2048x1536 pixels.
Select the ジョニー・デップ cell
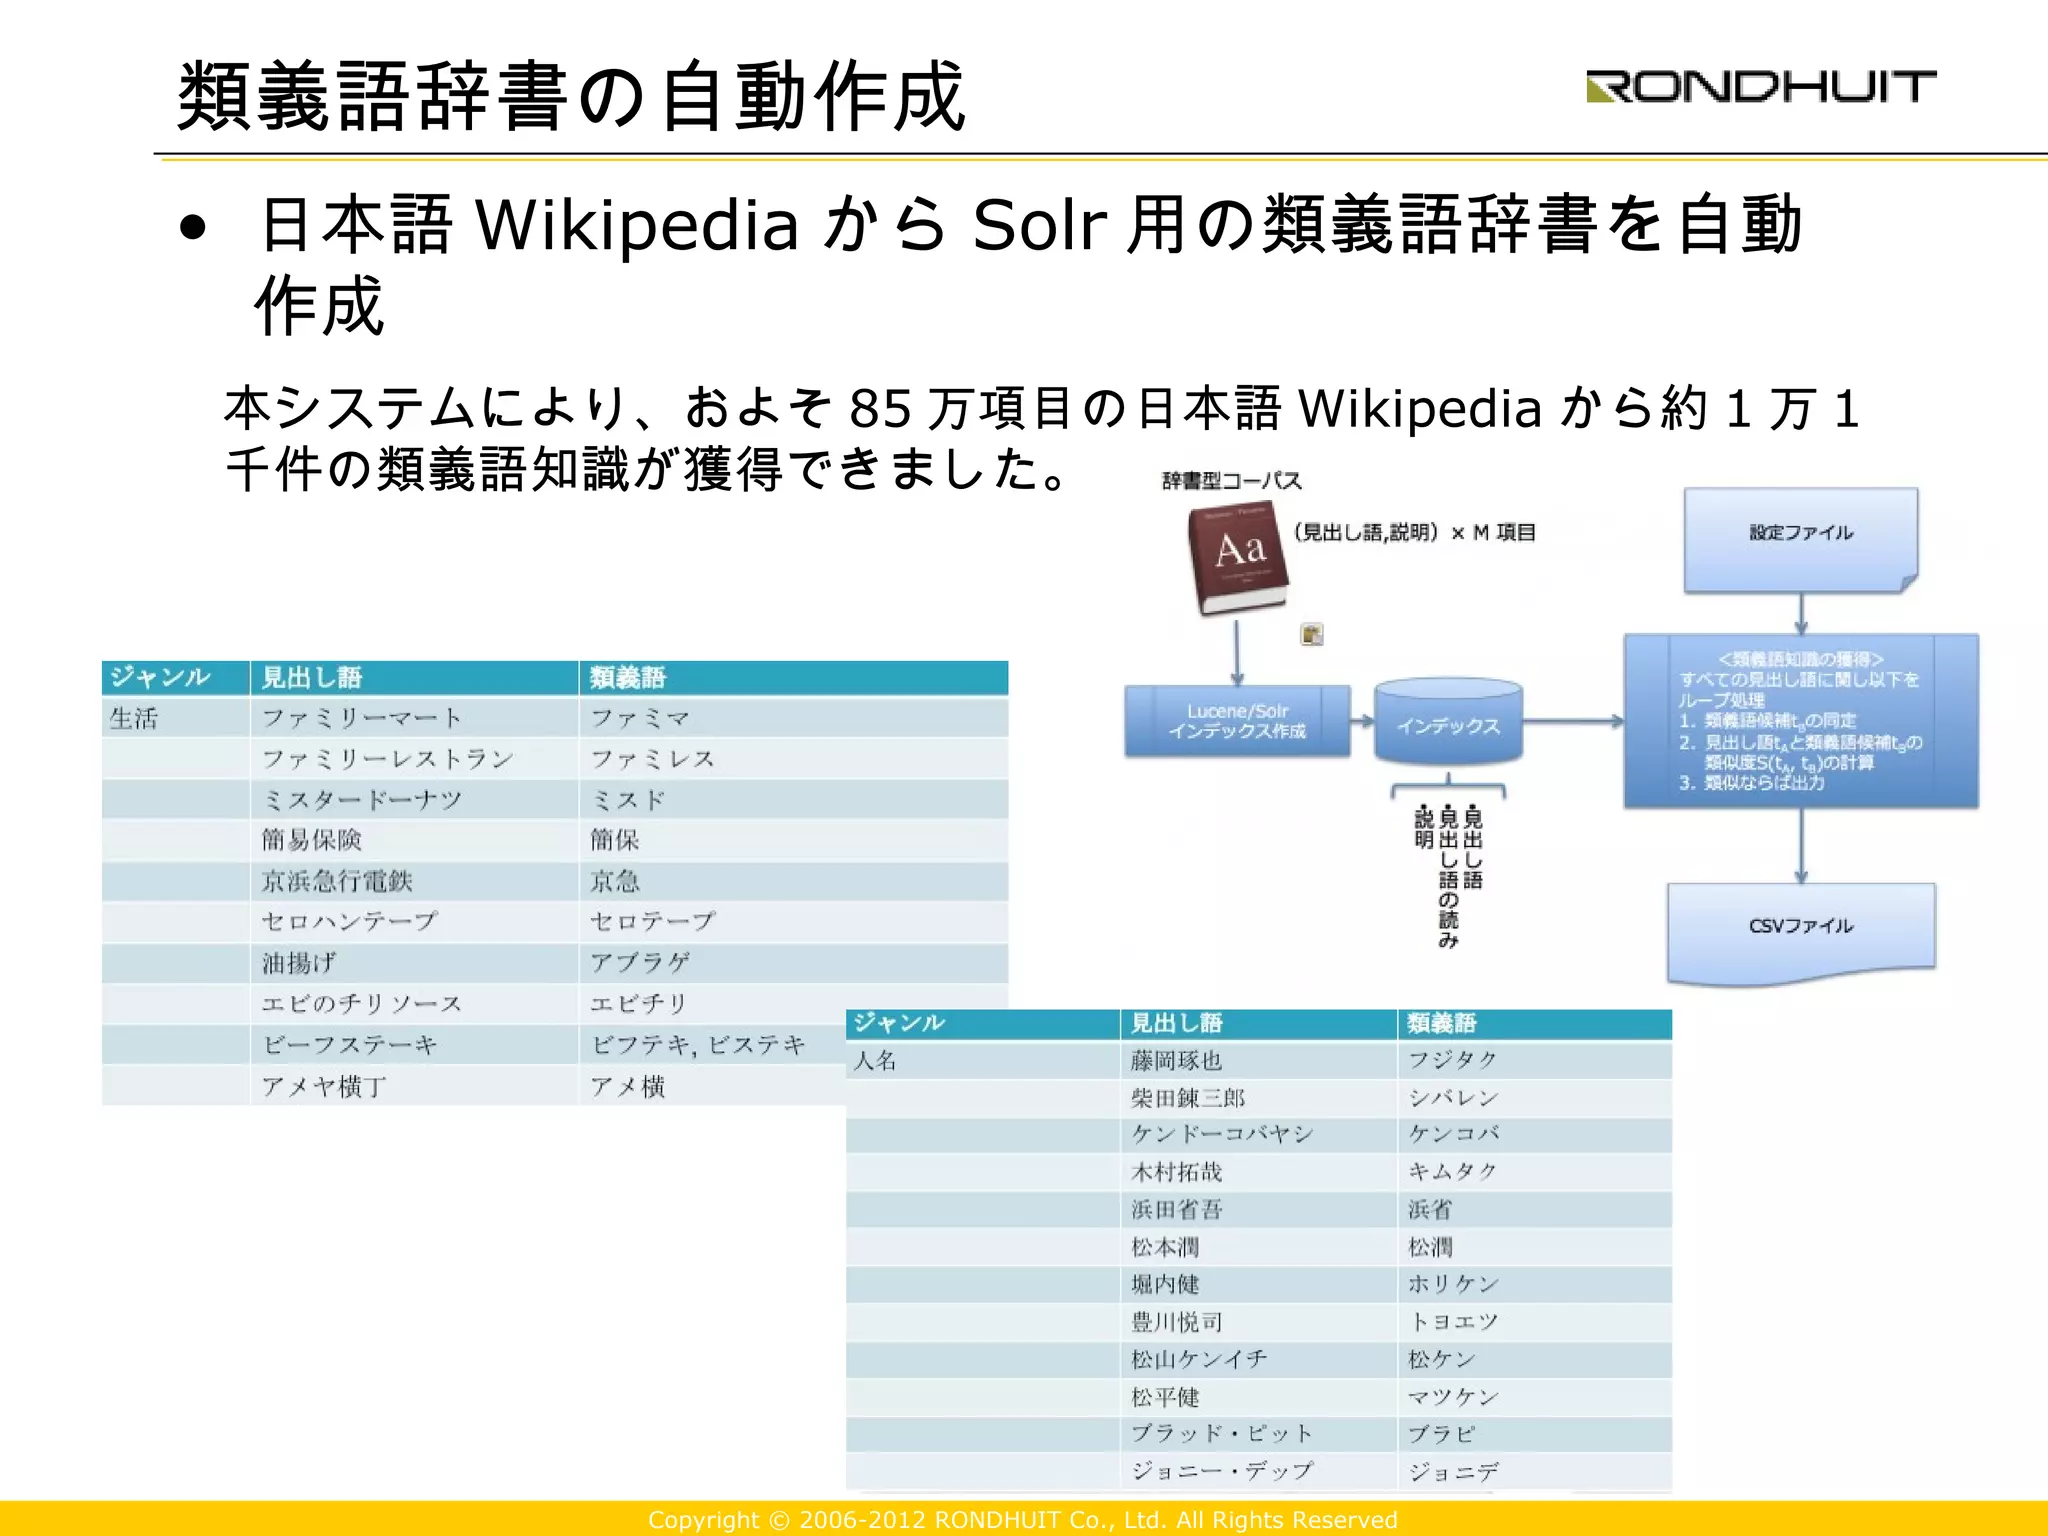click(1258, 1471)
